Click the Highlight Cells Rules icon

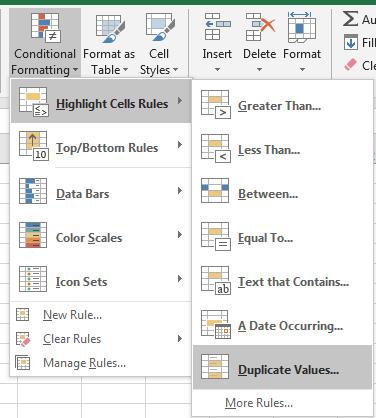(34, 102)
